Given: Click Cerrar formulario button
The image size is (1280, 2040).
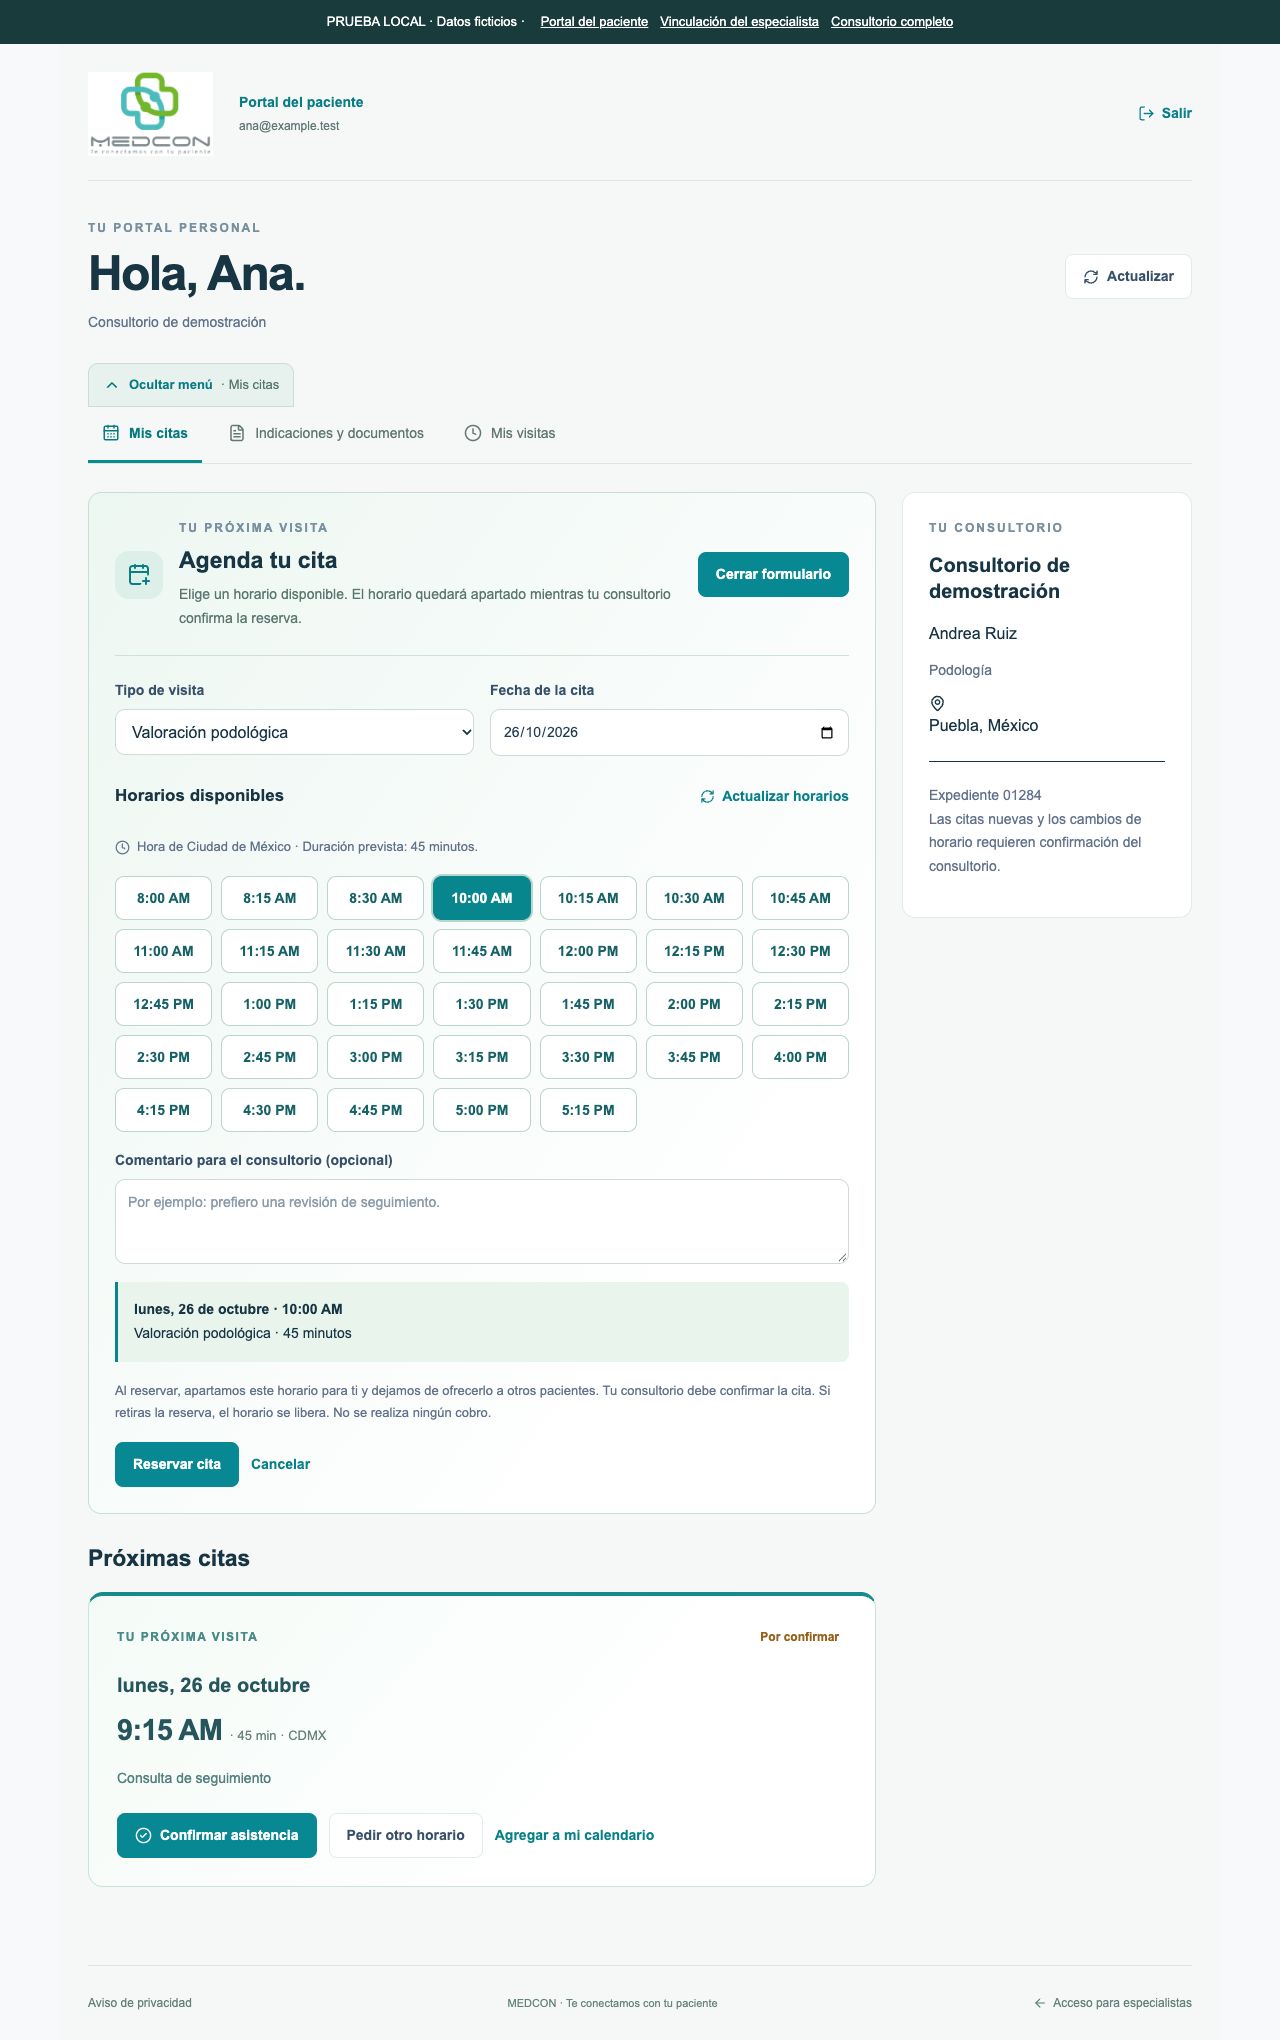Looking at the screenshot, I should [x=773, y=574].
